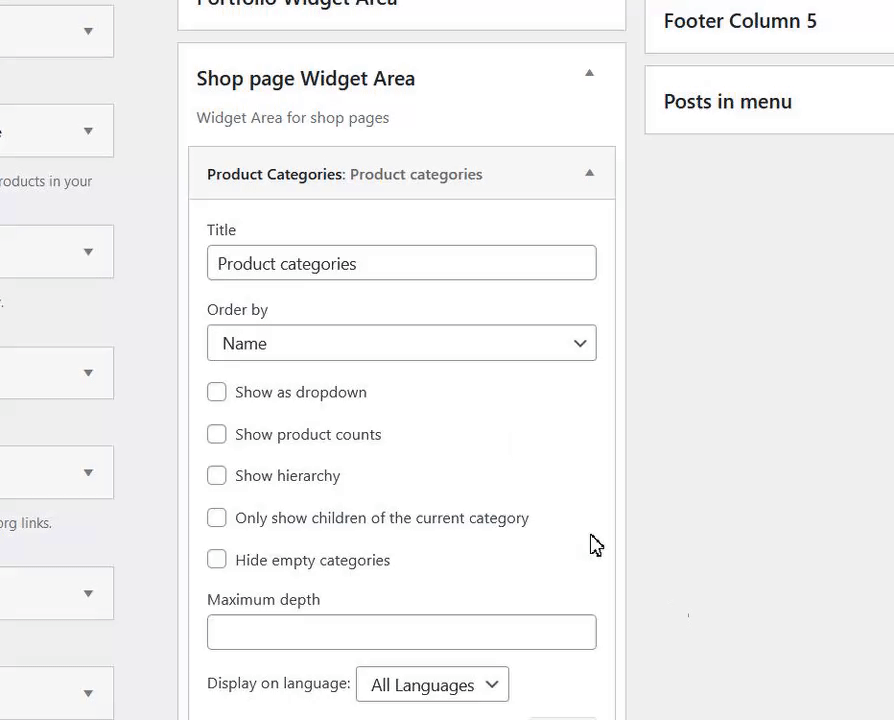Open the Order by dropdown

pyautogui.click(x=401, y=343)
